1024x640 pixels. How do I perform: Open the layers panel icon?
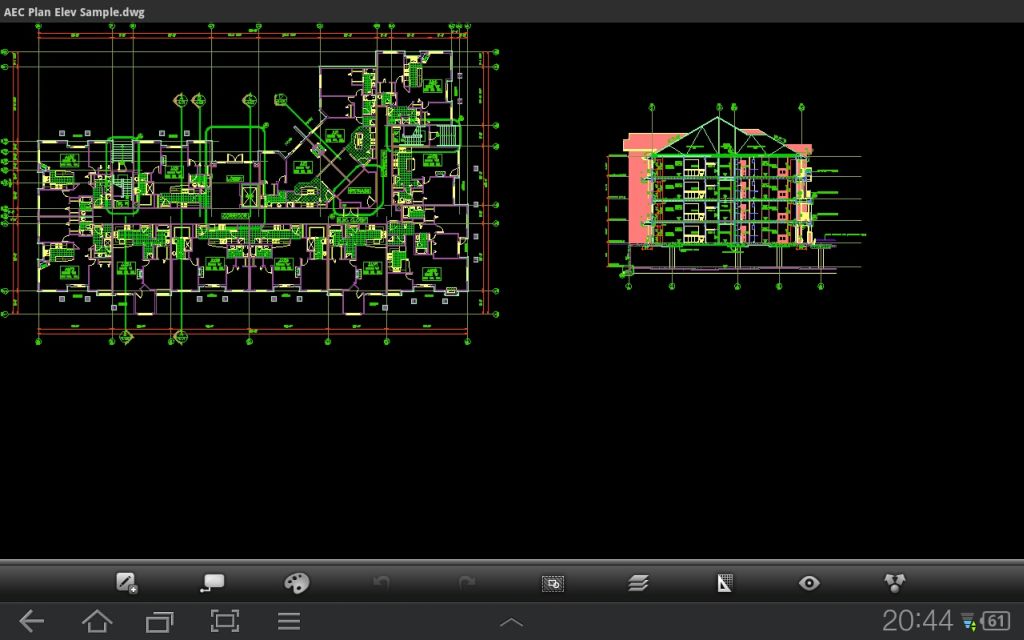(x=638, y=583)
